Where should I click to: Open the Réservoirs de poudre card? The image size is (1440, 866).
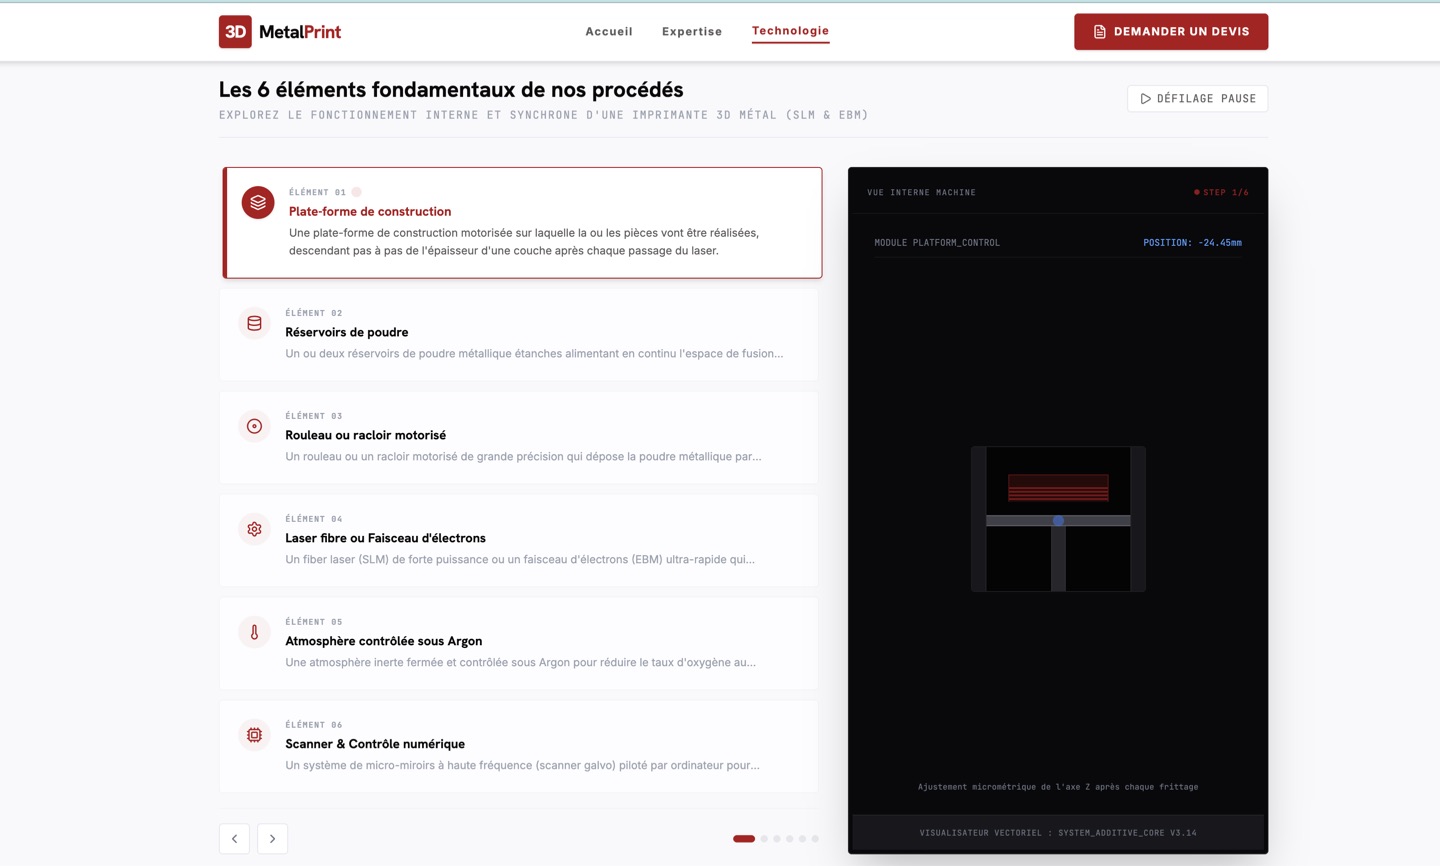coord(519,334)
